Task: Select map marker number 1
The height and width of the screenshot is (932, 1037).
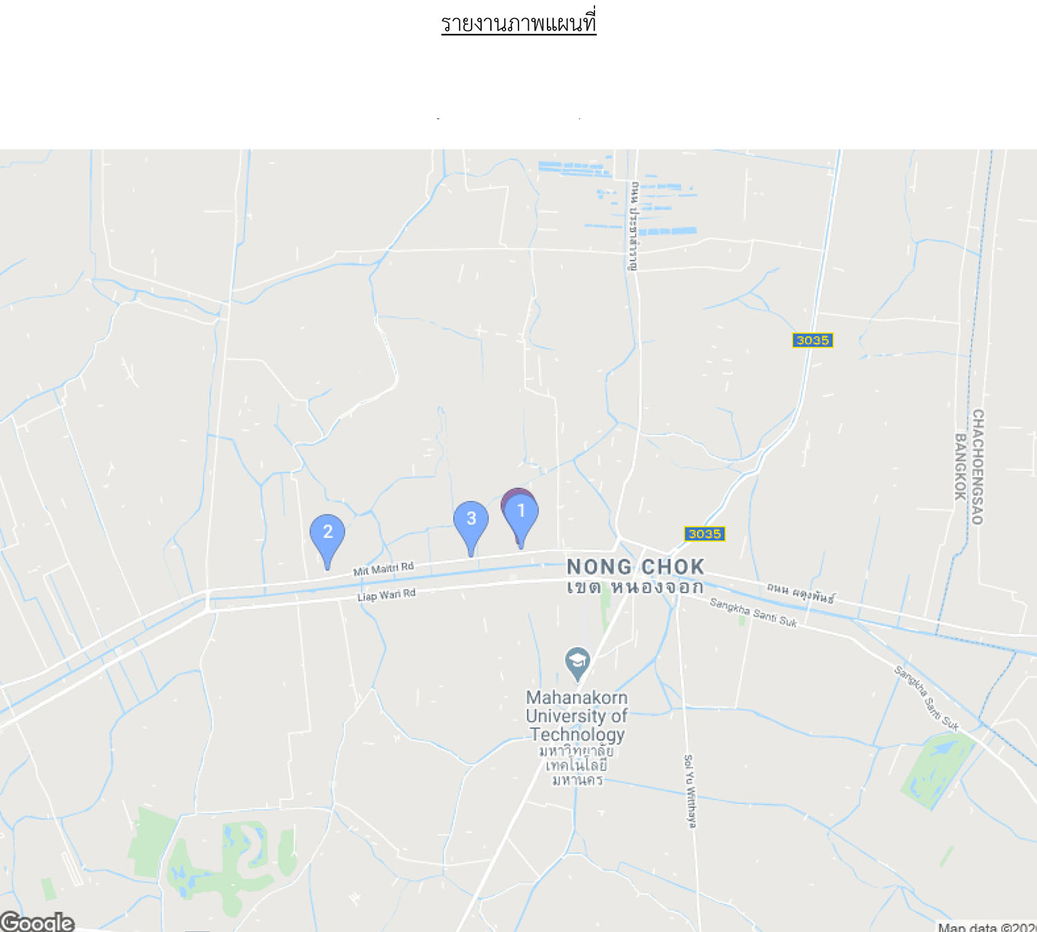Action: 522,521
